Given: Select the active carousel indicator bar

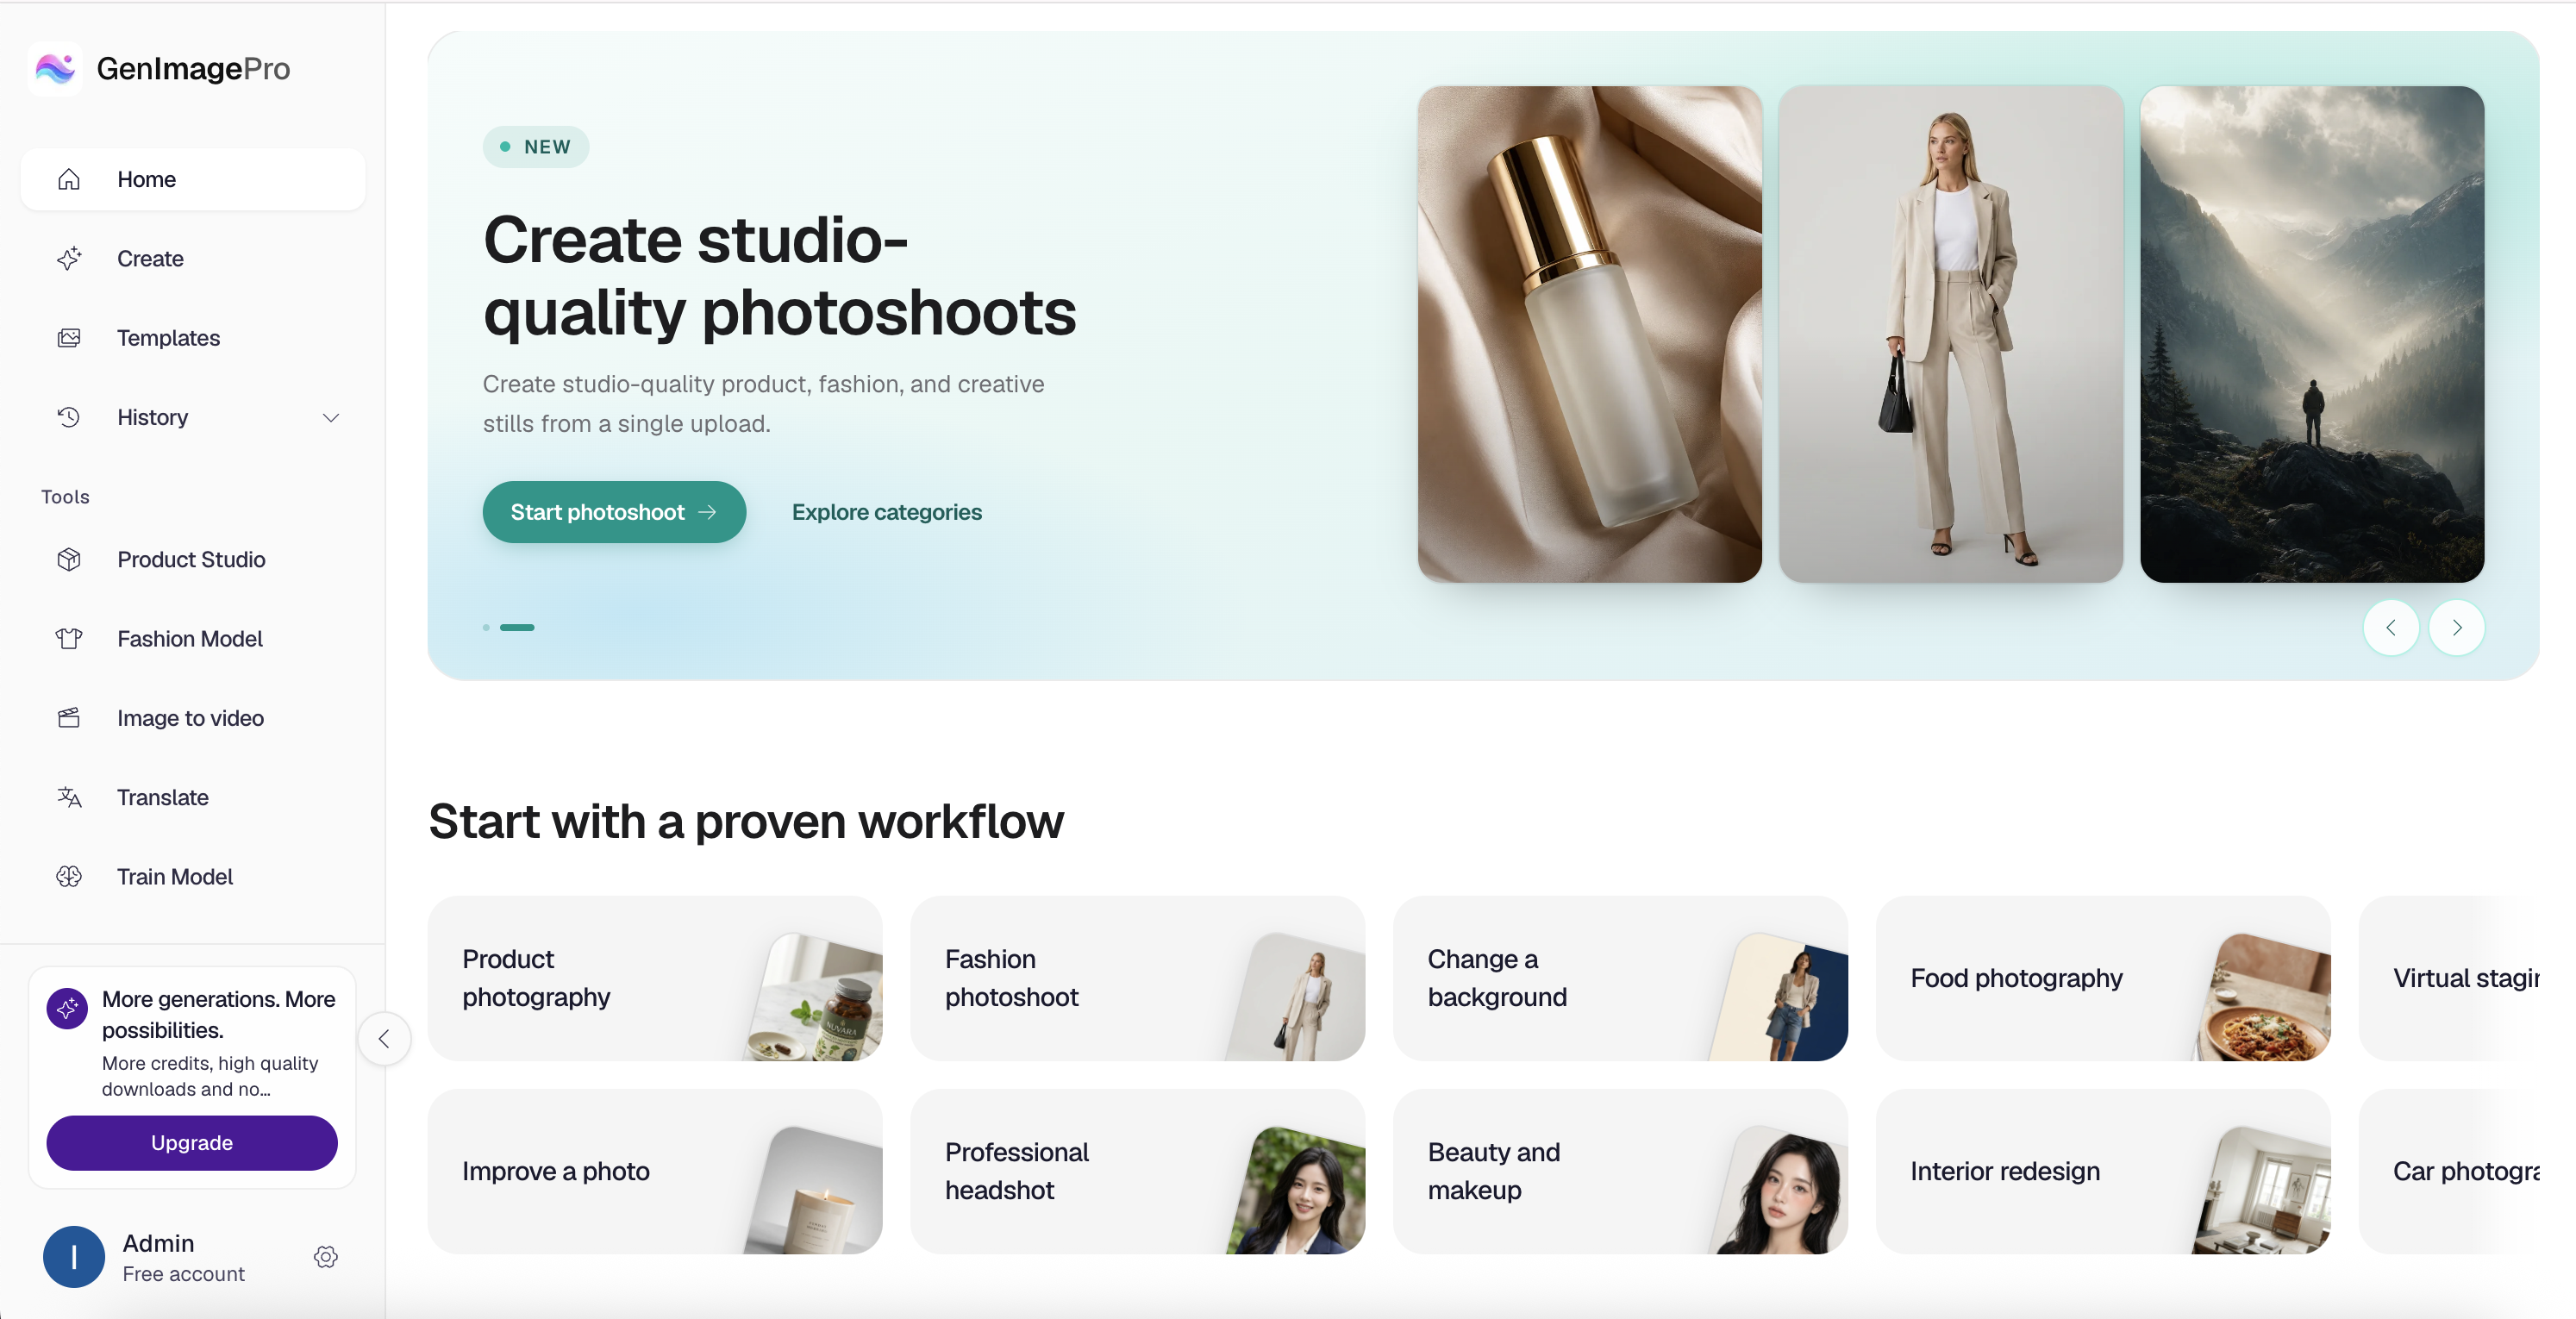Looking at the screenshot, I should 517,628.
